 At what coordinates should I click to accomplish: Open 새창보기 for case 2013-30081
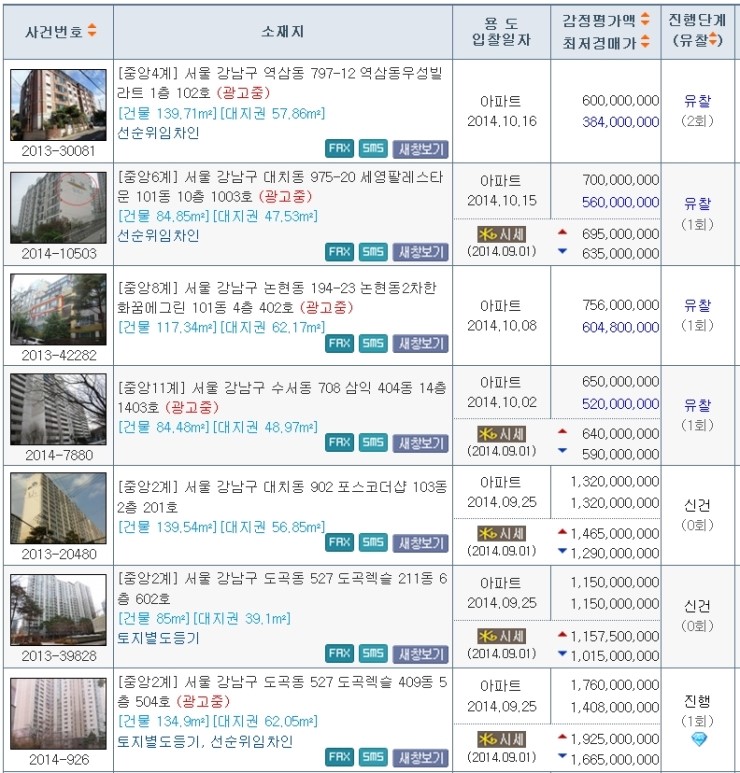[x=421, y=149]
